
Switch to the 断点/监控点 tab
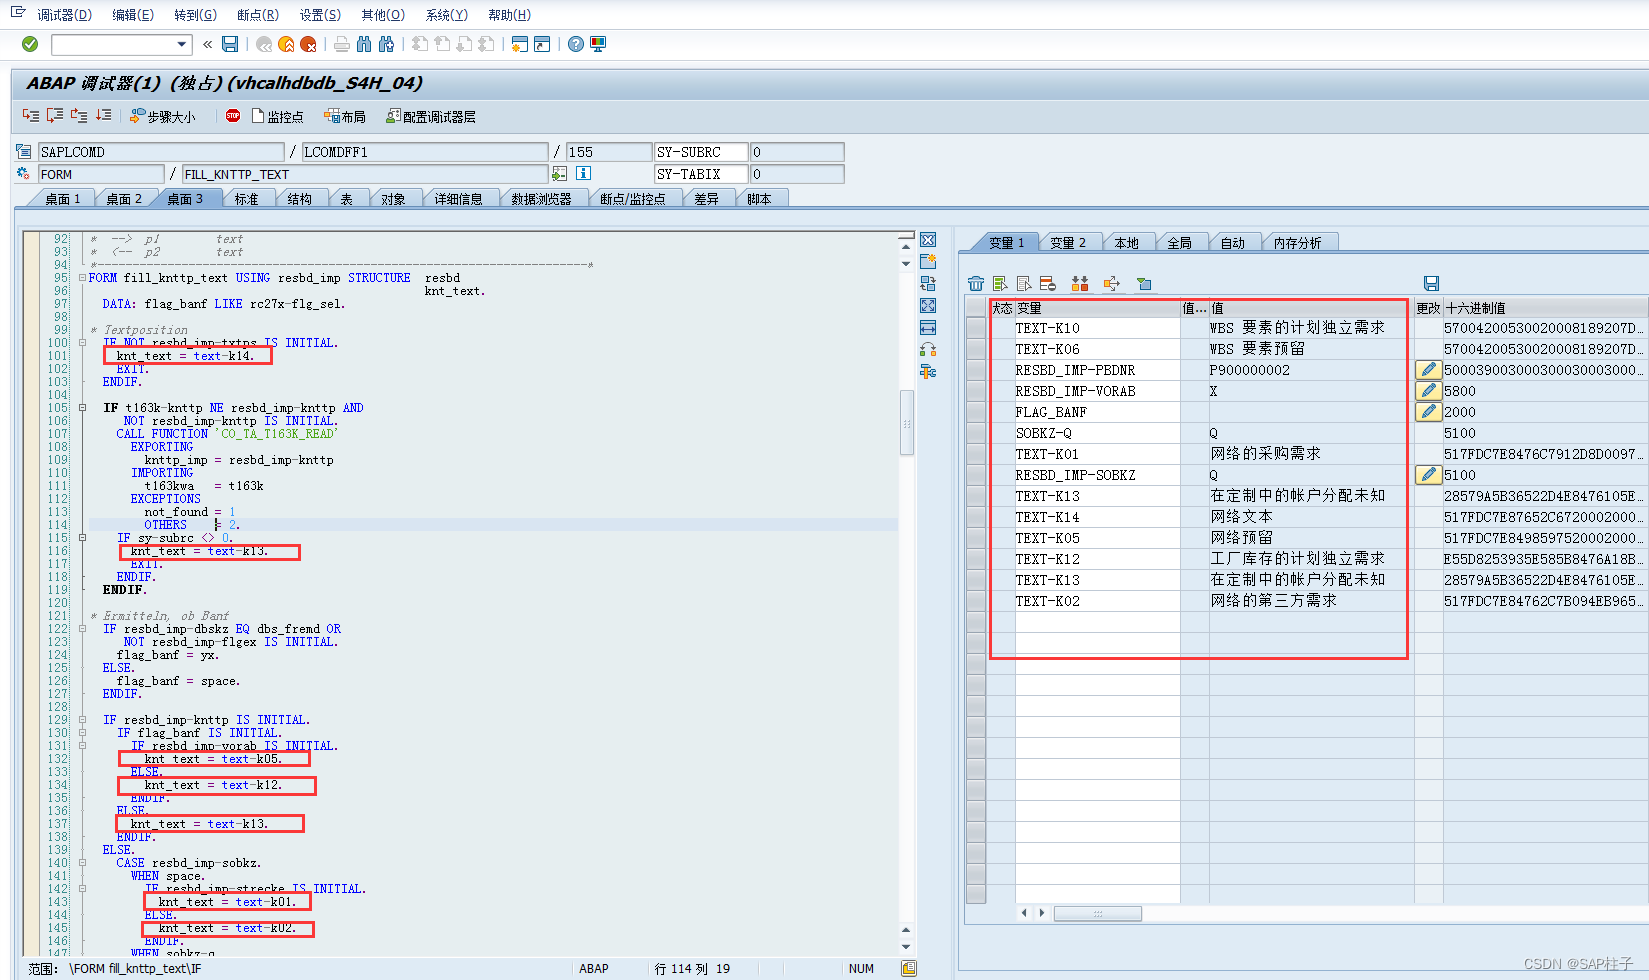[x=632, y=199]
